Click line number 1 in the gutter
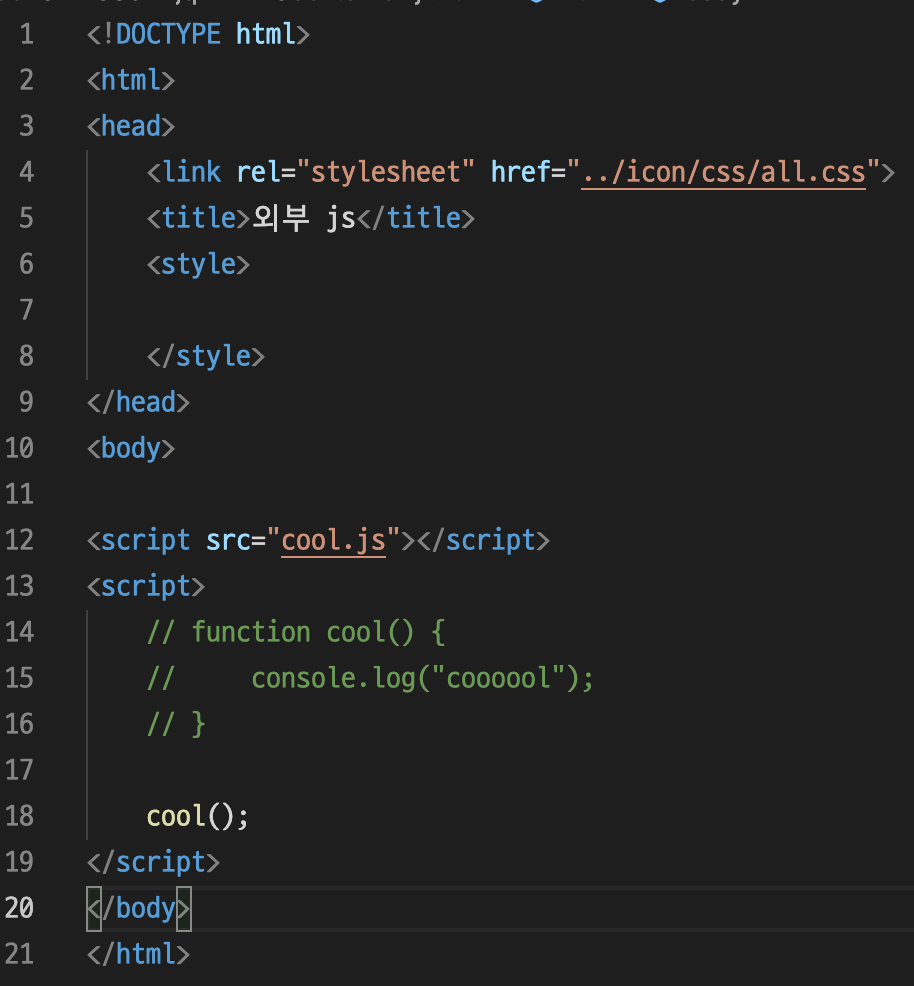The width and height of the screenshot is (914, 986). [x=26, y=34]
